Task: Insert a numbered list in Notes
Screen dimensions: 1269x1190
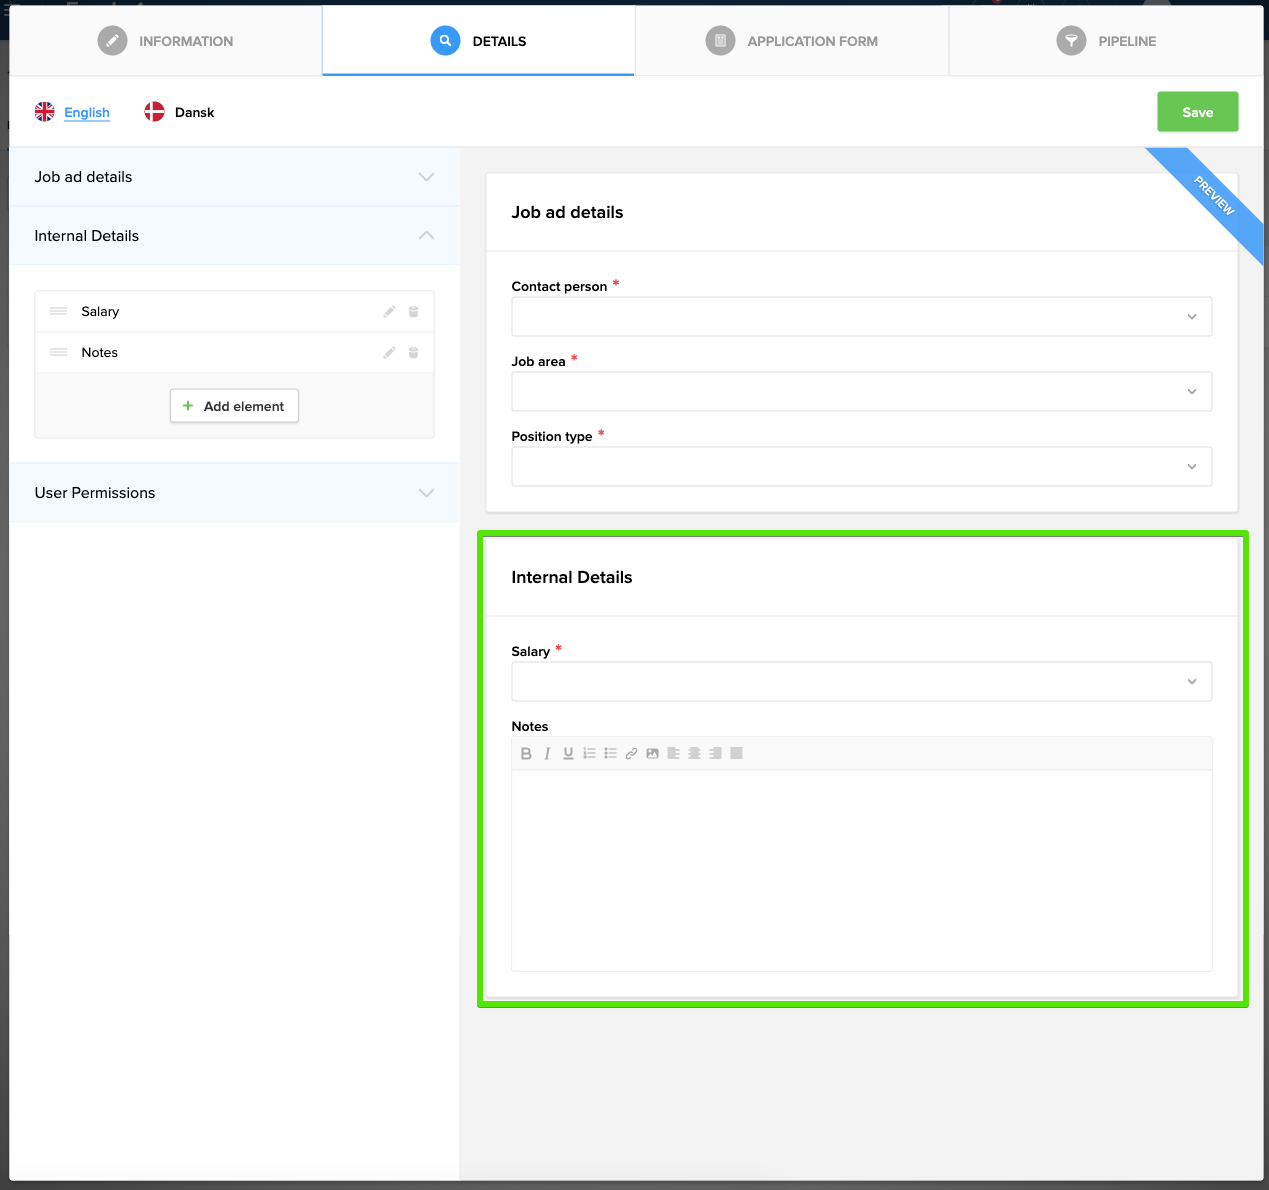Action: click(590, 754)
